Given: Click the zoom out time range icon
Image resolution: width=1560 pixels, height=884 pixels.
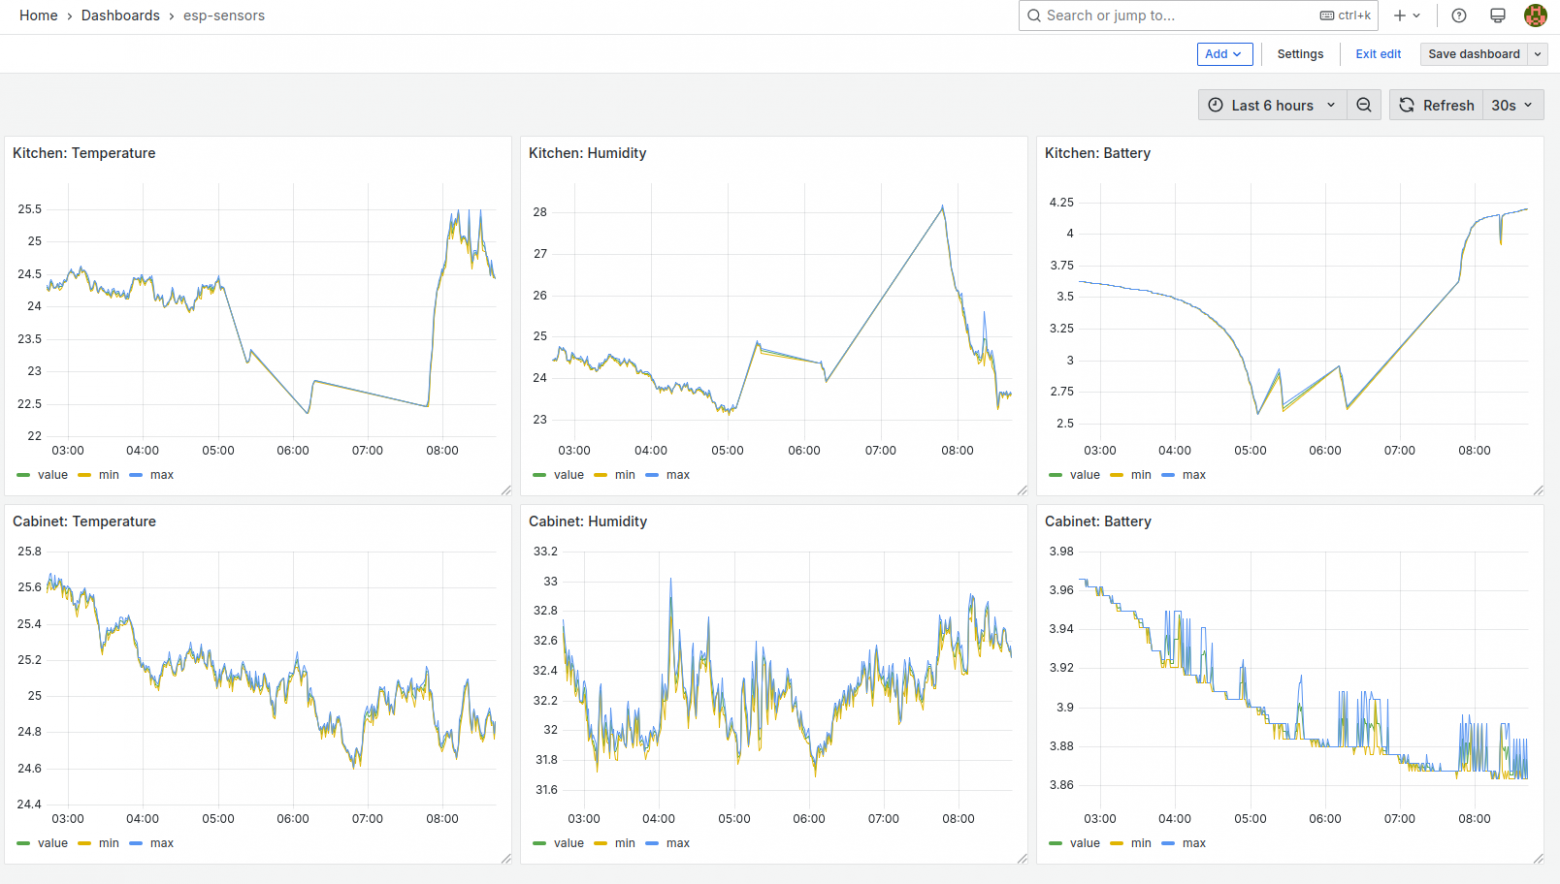Looking at the screenshot, I should click(x=1364, y=105).
